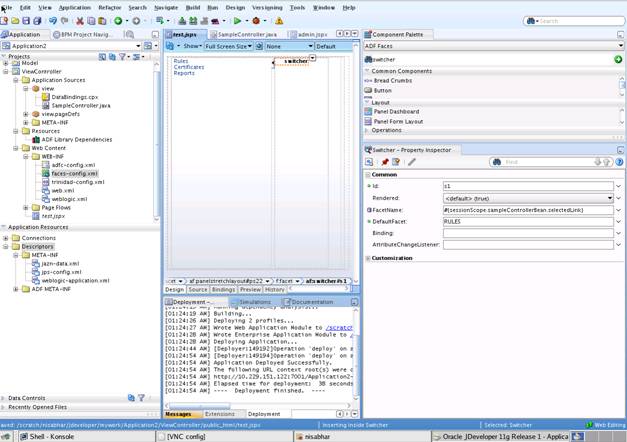This screenshot has width=627, height=442.
Task: Click the Cut (red scissors) toolbar icon
Action: pos(80,21)
